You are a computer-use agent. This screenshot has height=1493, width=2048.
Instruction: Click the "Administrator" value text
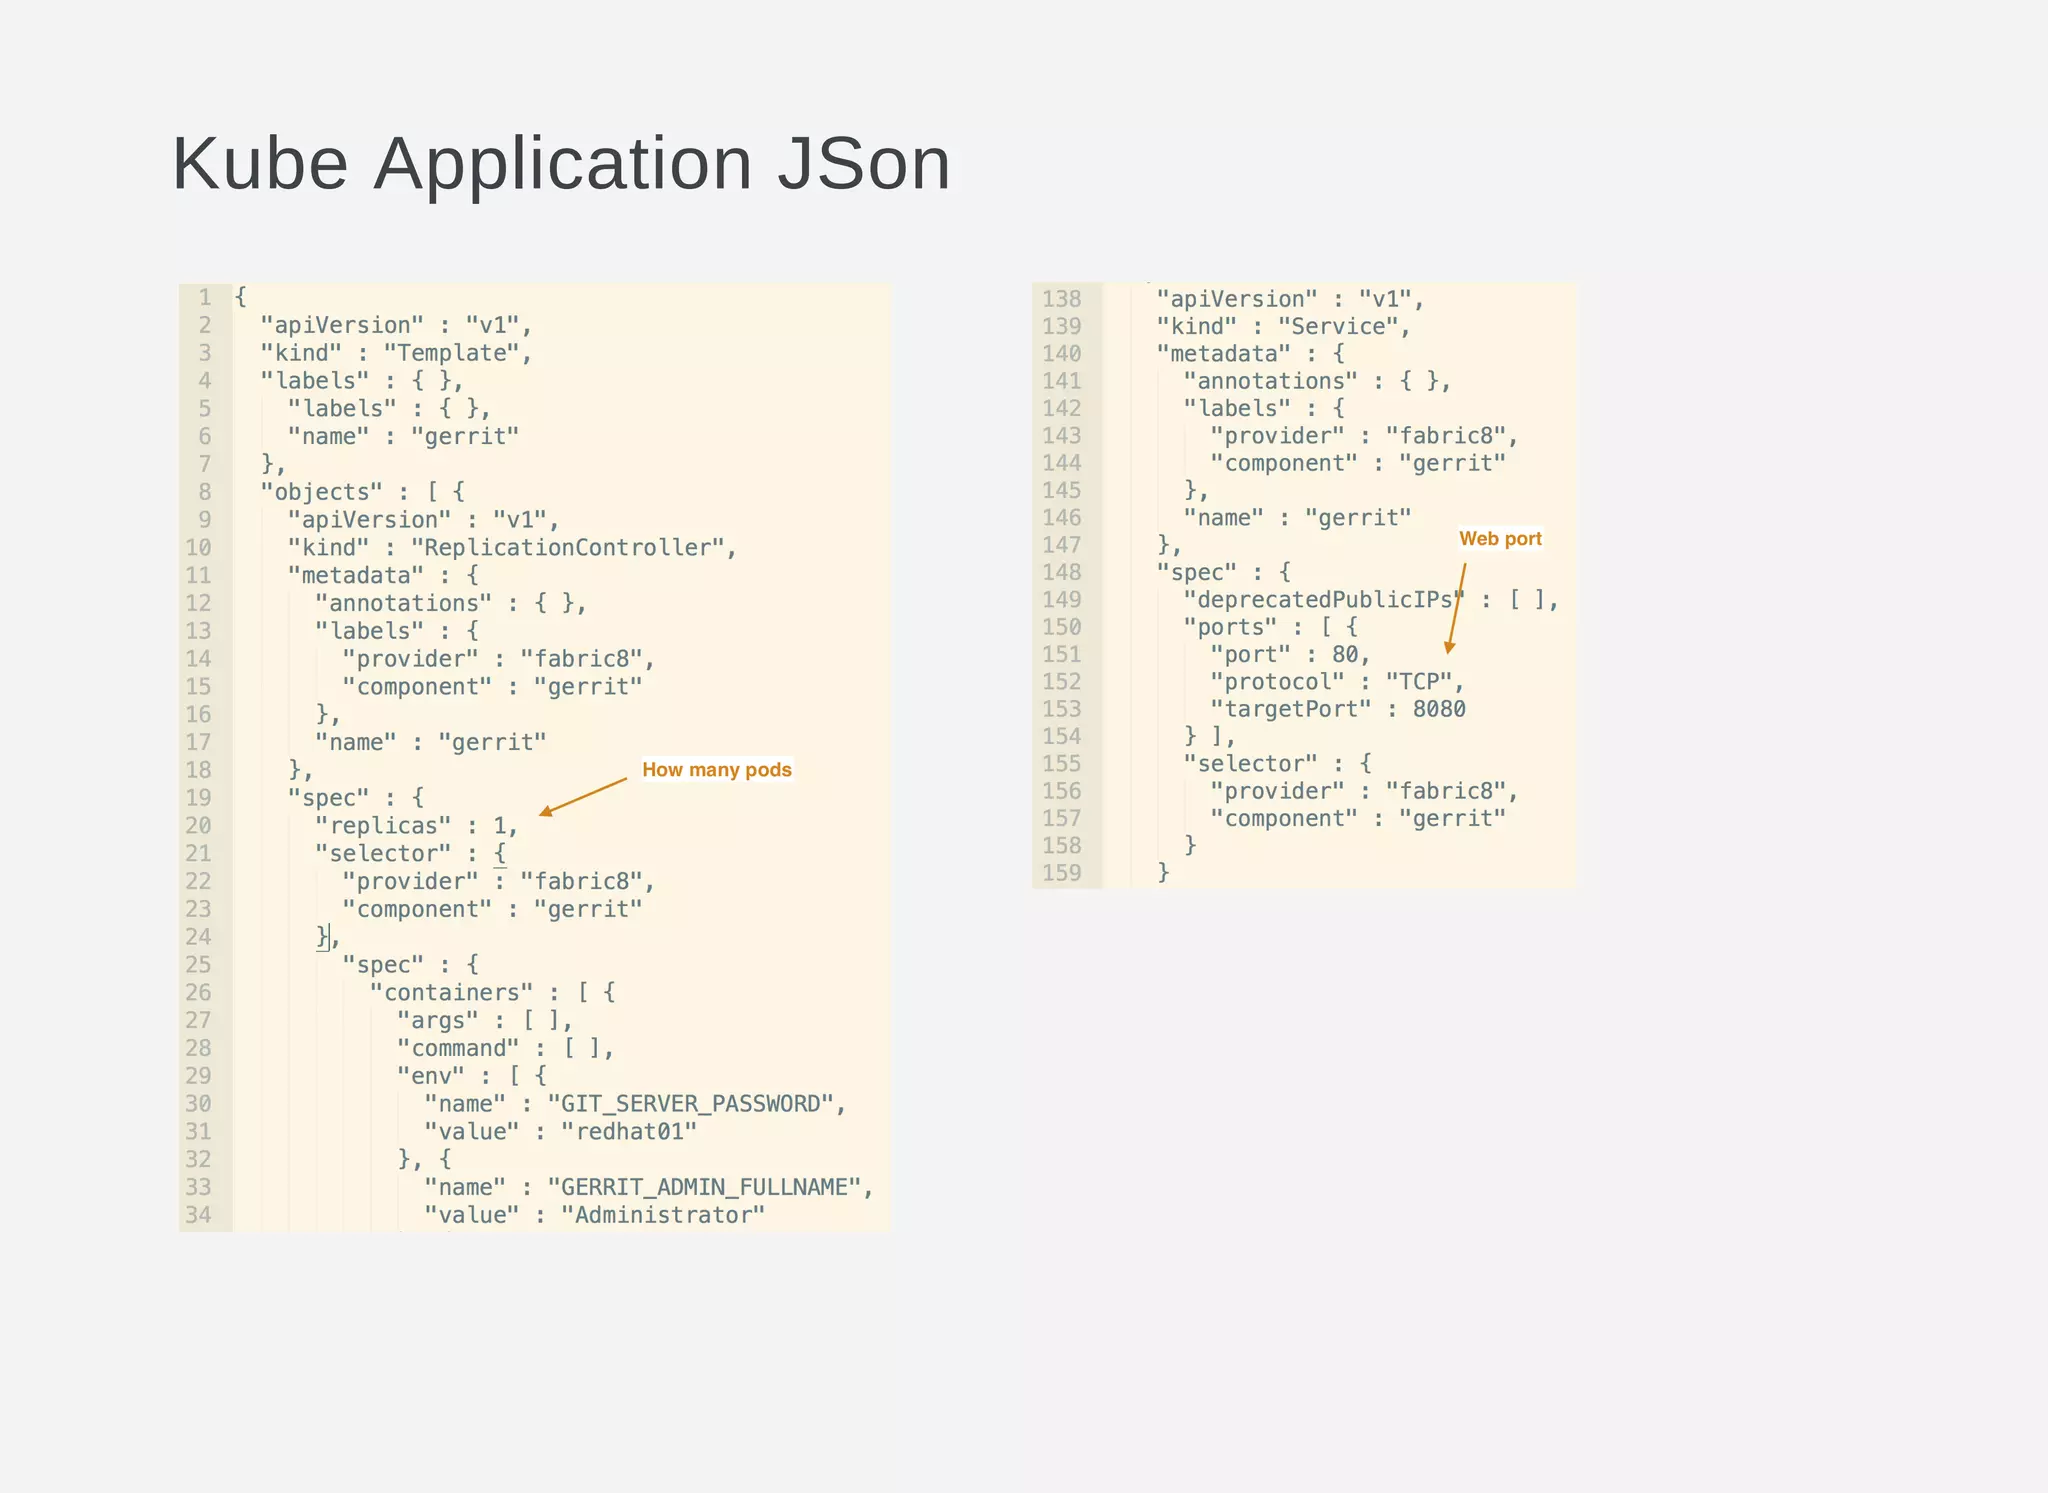pyautogui.click(x=662, y=1215)
